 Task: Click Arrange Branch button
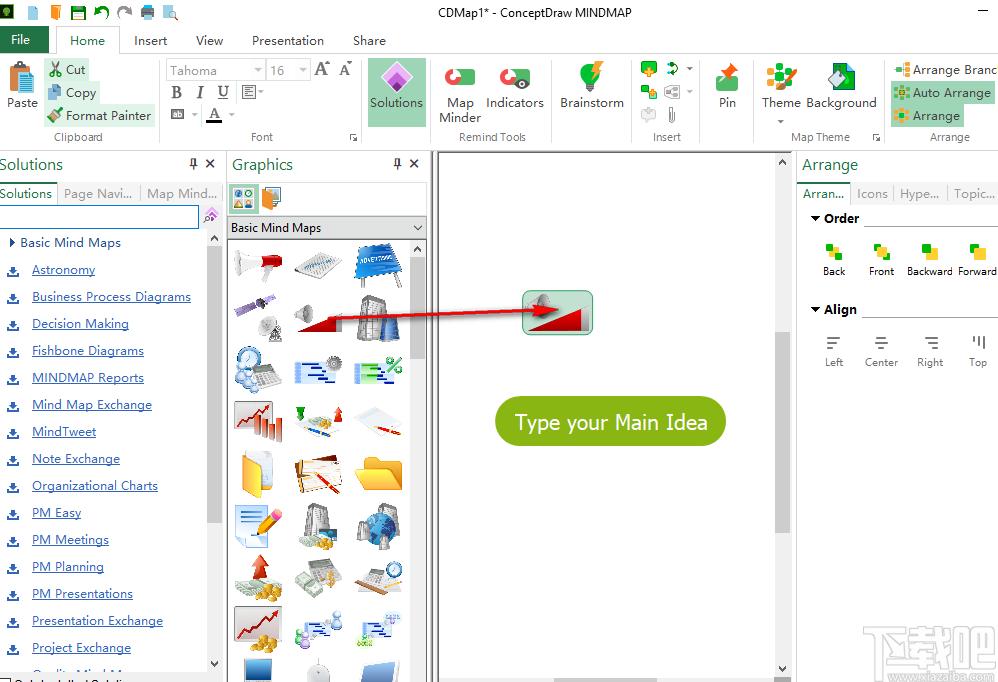click(x=945, y=69)
